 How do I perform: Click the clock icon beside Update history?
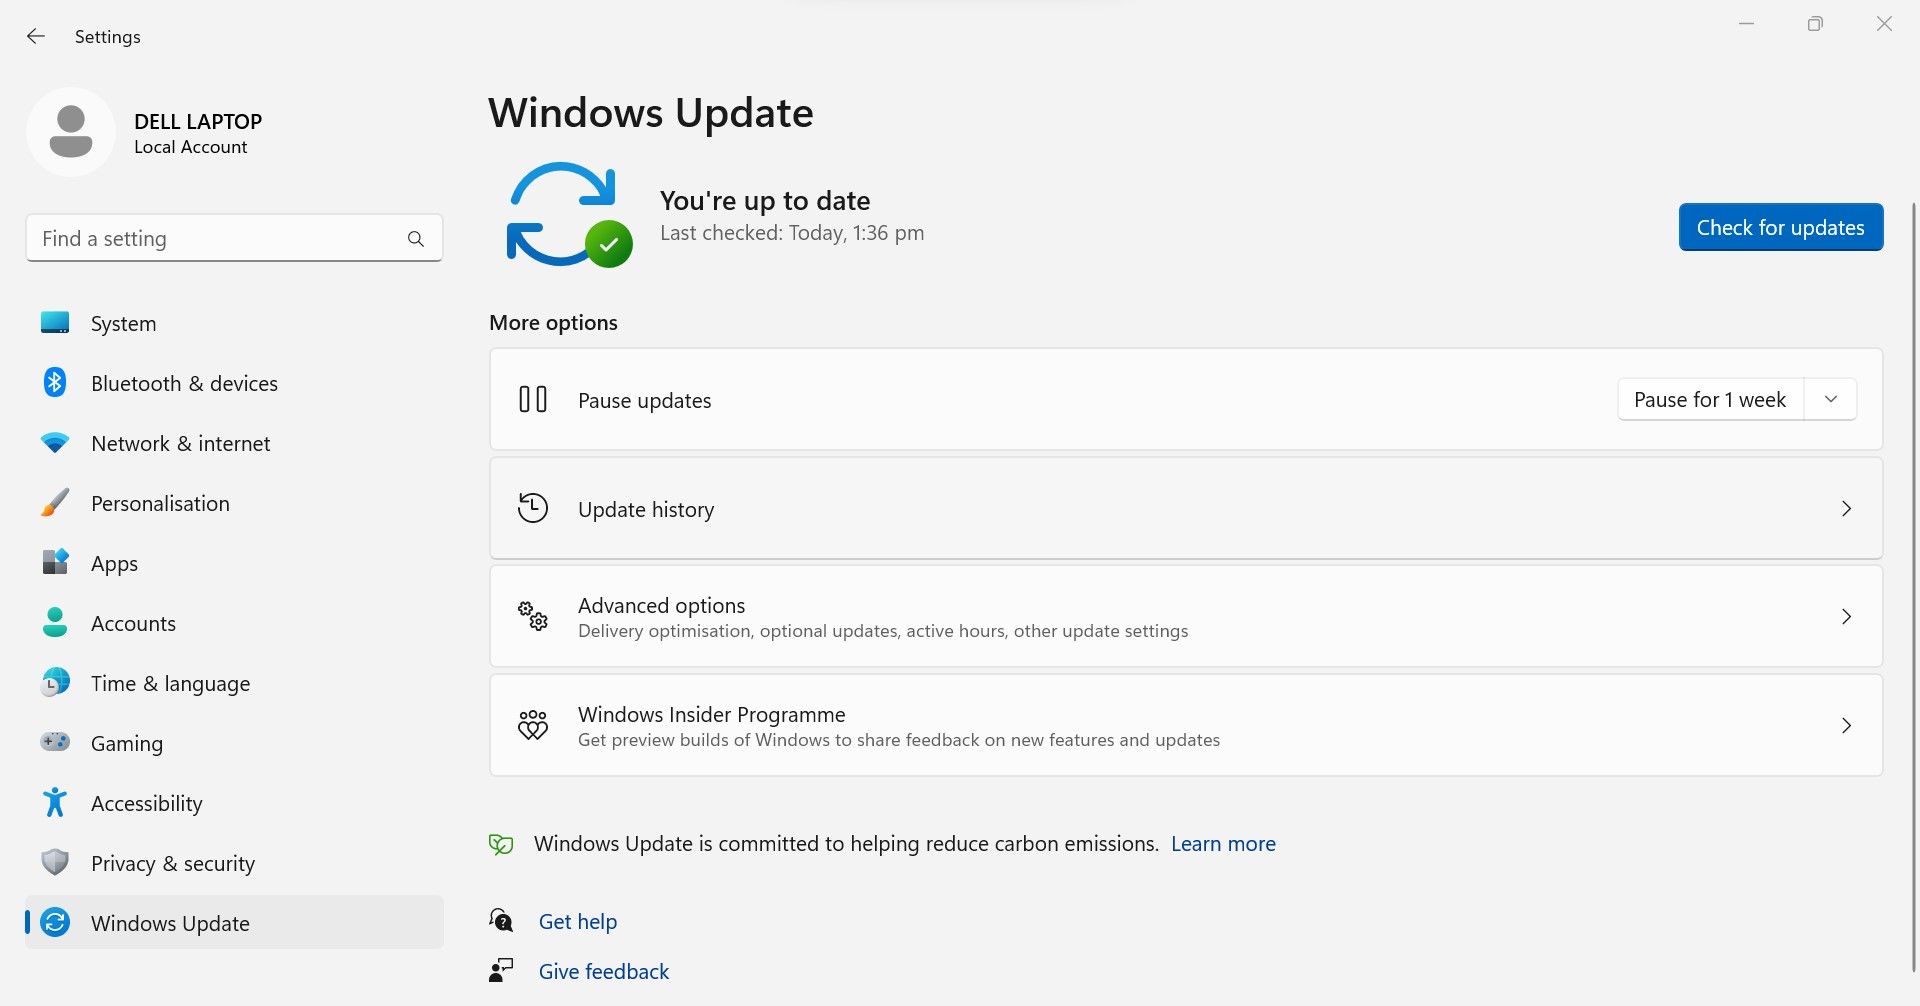click(533, 508)
